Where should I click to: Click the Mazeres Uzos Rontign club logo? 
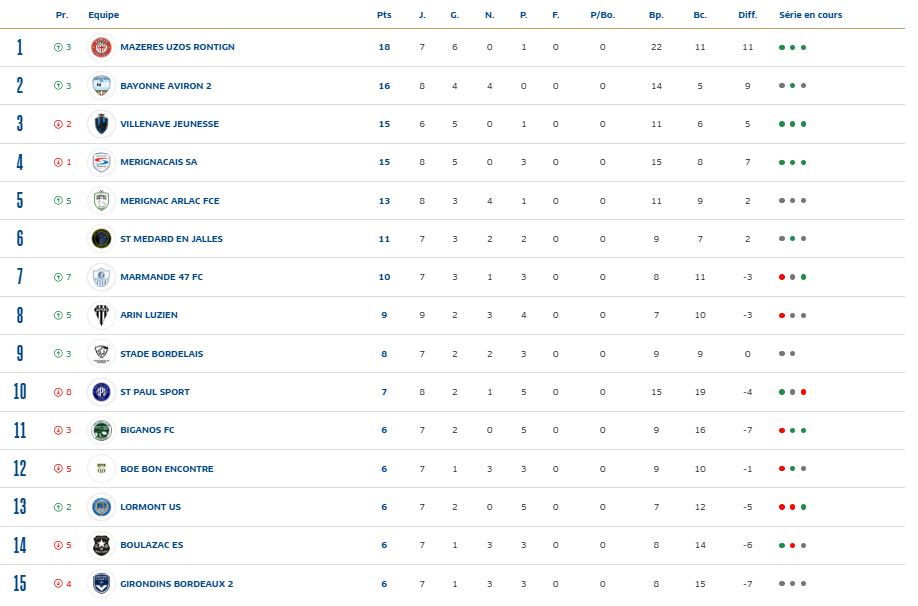(100, 47)
